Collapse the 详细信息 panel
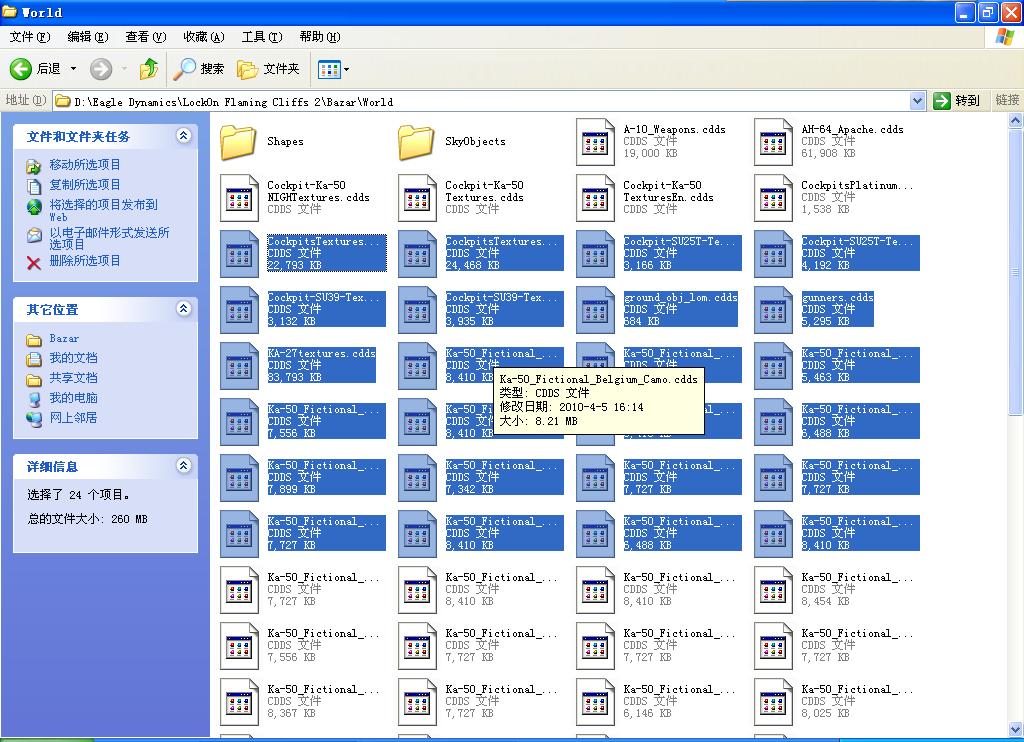 [x=184, y=465]
